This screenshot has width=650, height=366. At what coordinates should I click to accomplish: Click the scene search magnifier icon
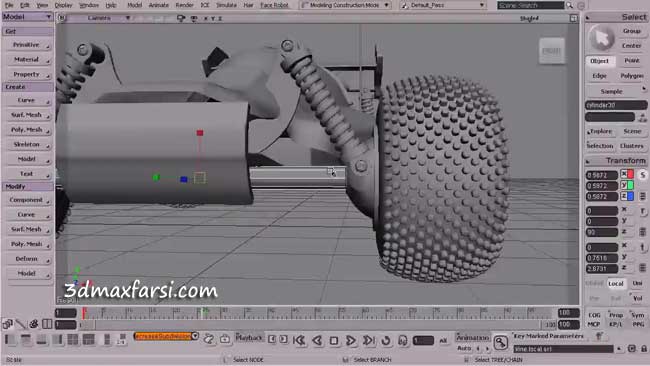[x=570, y=5]
